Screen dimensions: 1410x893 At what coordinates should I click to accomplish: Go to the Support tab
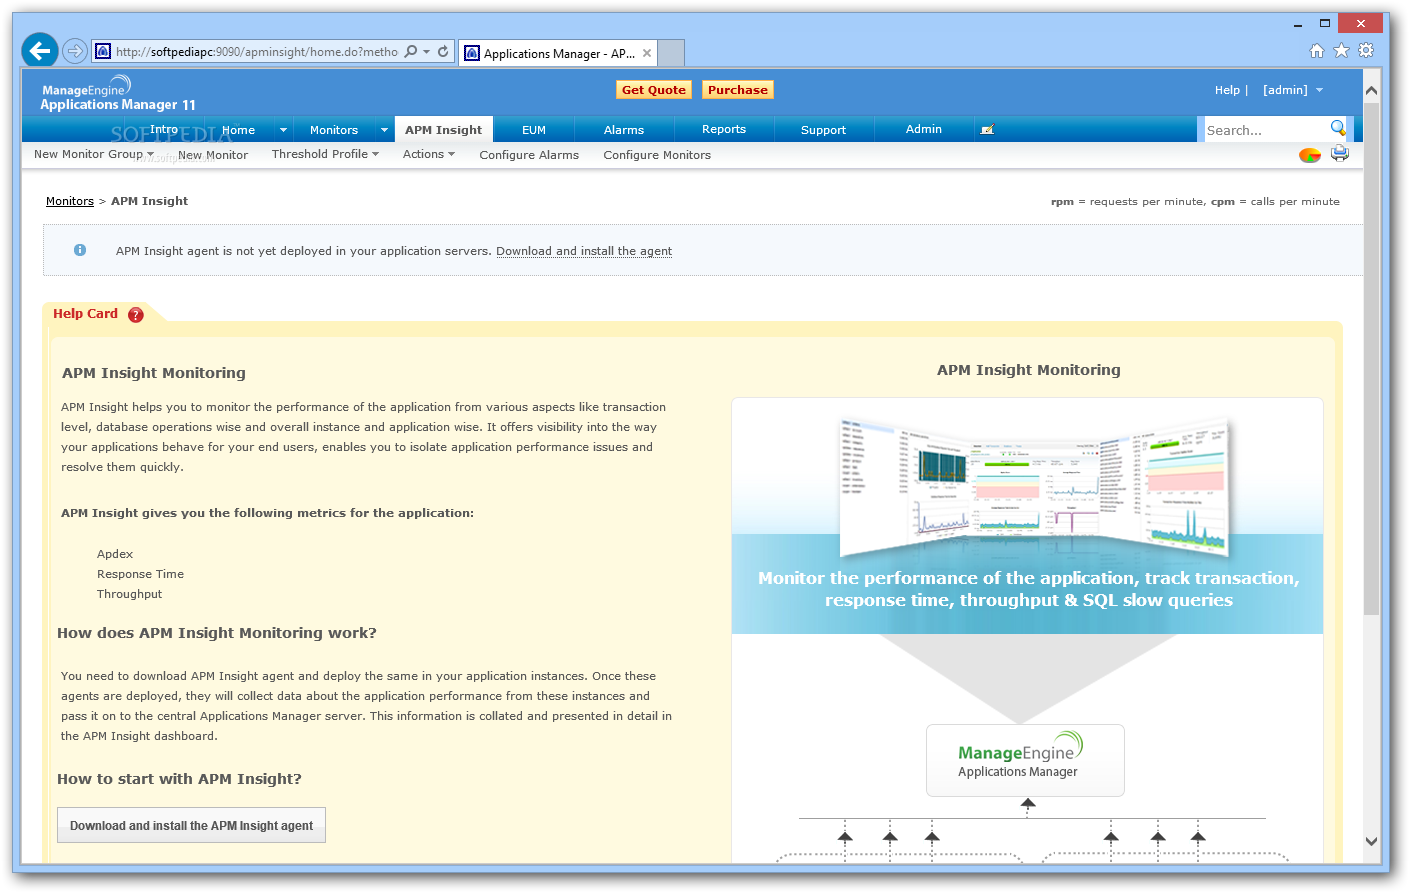click(x=824, y=130)
